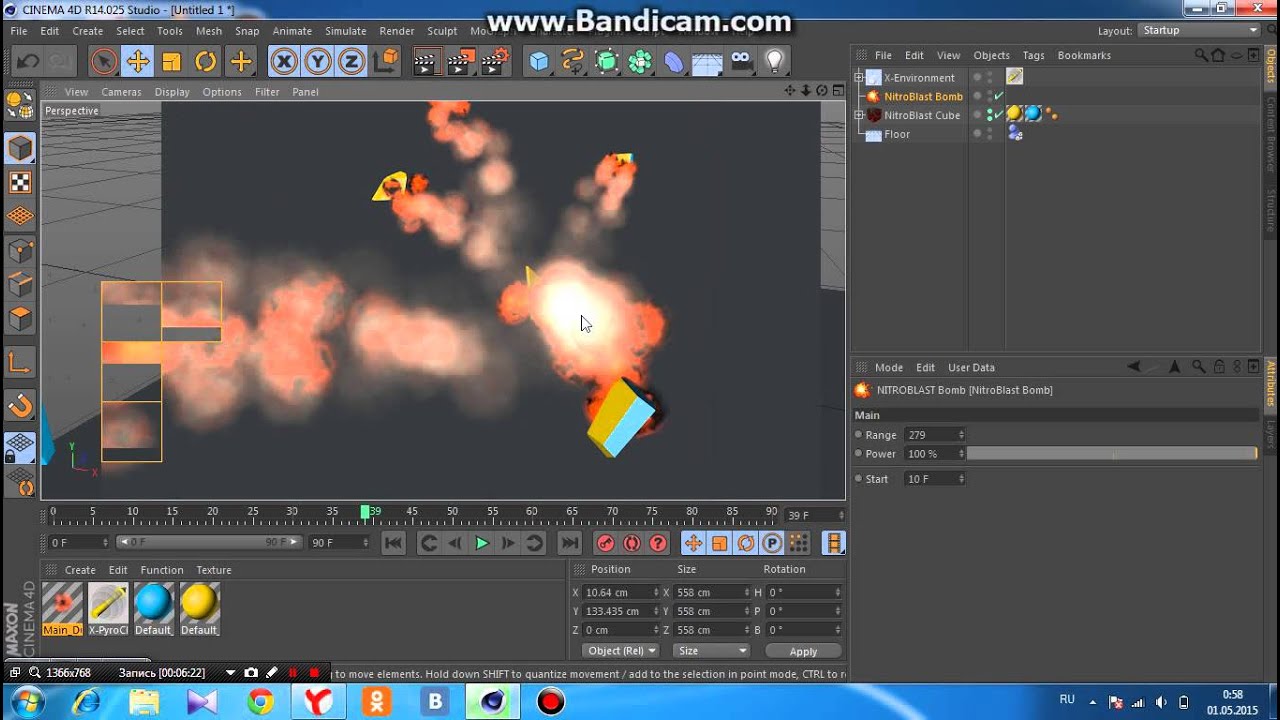Add light object bulb icon

coord(775,62)
